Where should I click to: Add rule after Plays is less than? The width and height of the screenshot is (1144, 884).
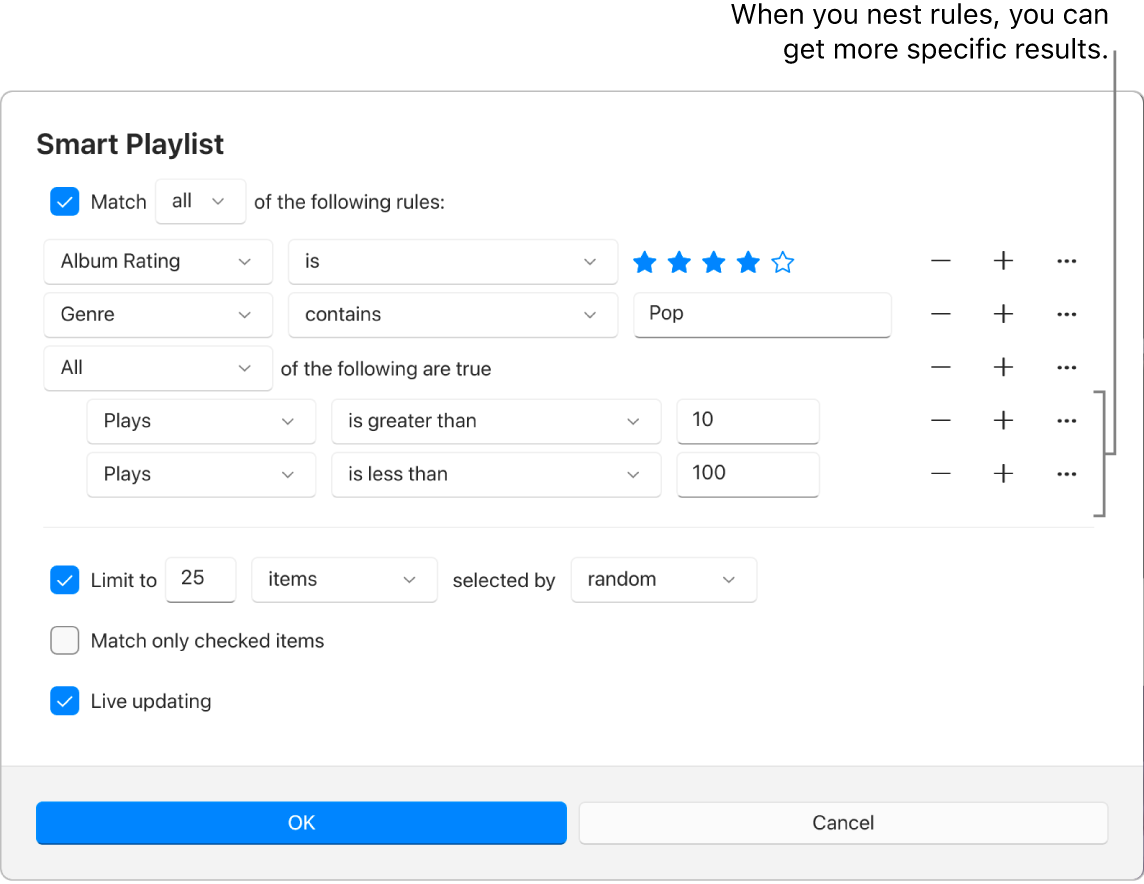[1003, 474]
